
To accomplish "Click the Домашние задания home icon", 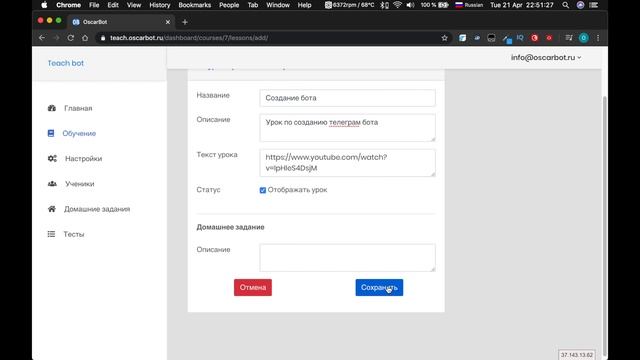I will (x=52, y=209).
